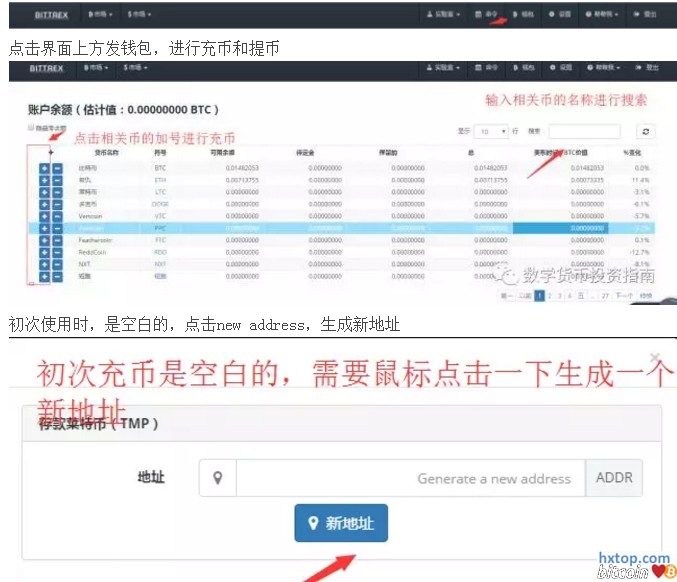Image resolution: width=677 pixels, height=582 pixels.
Task: Expand the $ 市场 dropdown above 账户余额 heading
Action: pyautogui.click(x=137, y=68)
